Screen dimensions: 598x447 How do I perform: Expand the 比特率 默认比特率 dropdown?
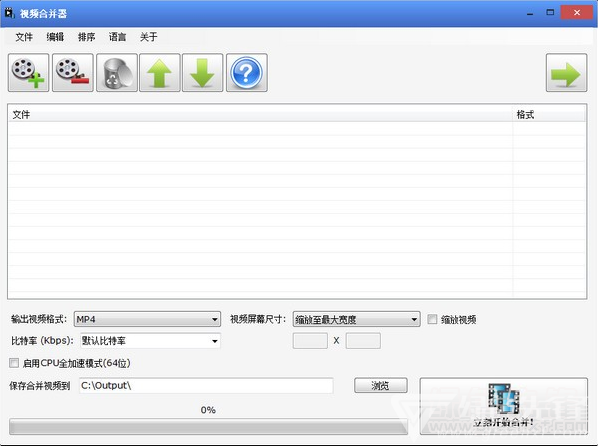pyautogui.click(x=150, y=341)
